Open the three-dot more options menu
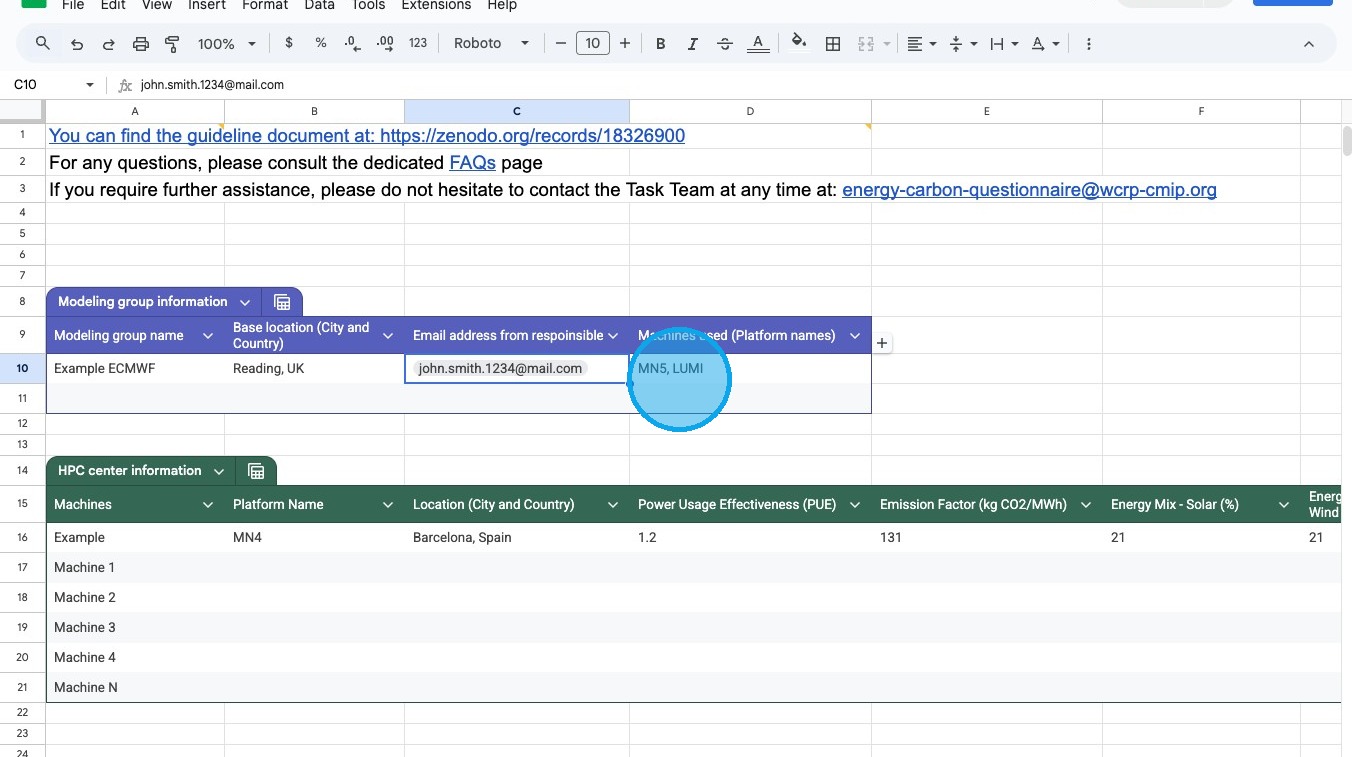 click(x=1088, y=44)
